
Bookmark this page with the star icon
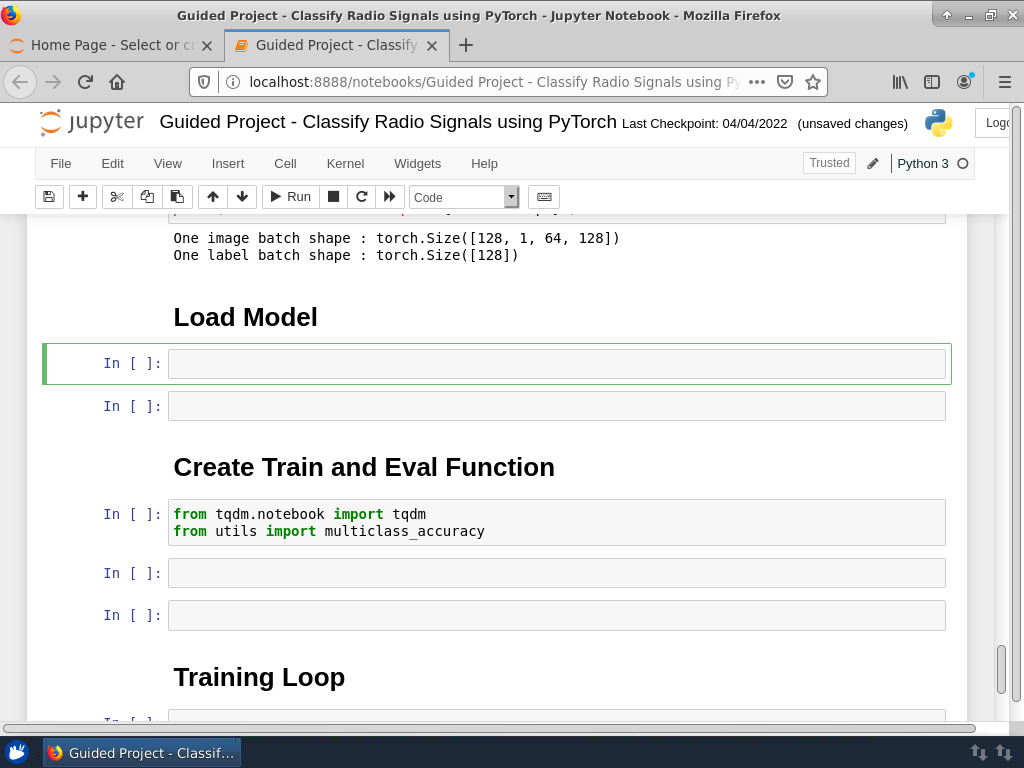[x=812, y=82]
